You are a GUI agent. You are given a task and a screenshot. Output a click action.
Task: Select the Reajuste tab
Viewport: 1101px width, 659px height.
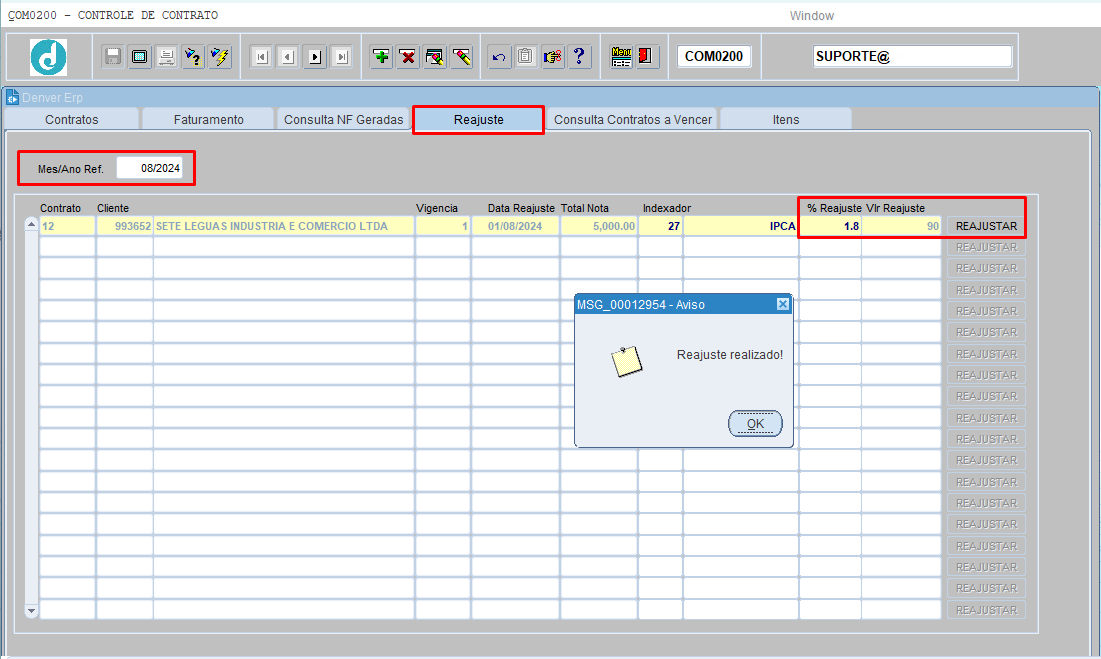click(x=478, y=119)
